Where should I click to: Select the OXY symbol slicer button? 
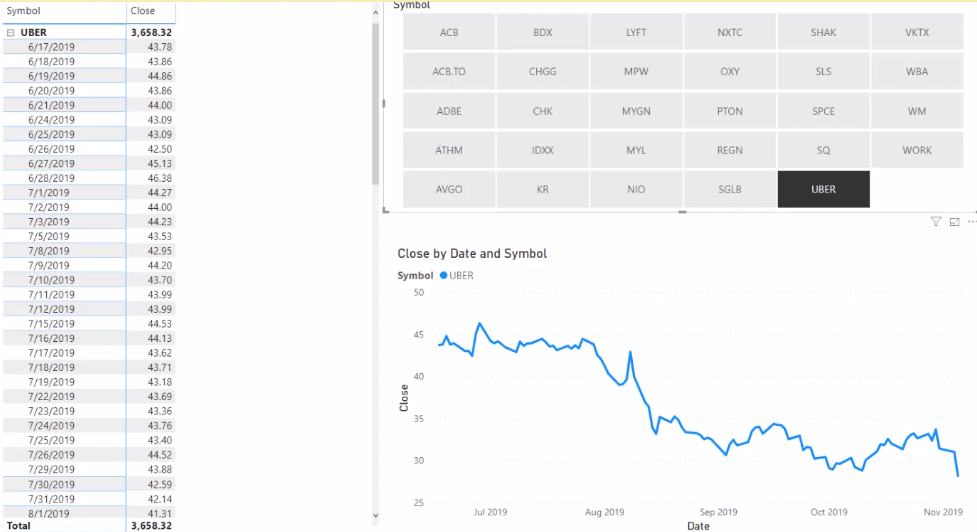coord(730,71)
